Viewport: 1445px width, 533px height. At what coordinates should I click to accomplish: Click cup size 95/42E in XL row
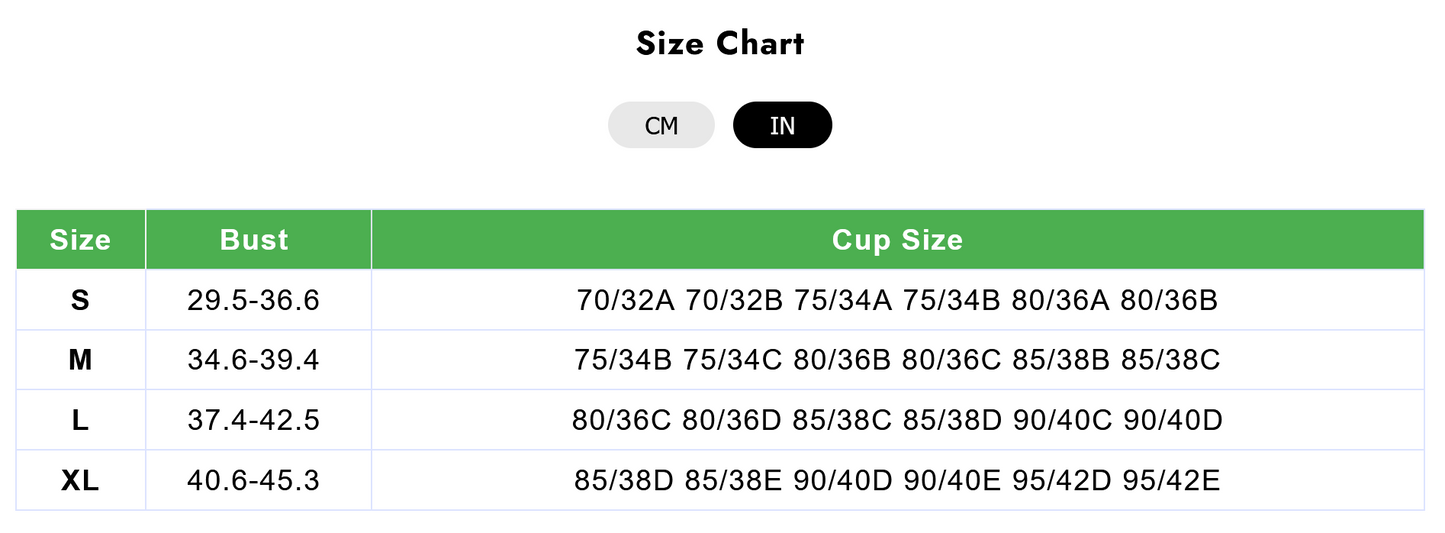[1171, 481]
